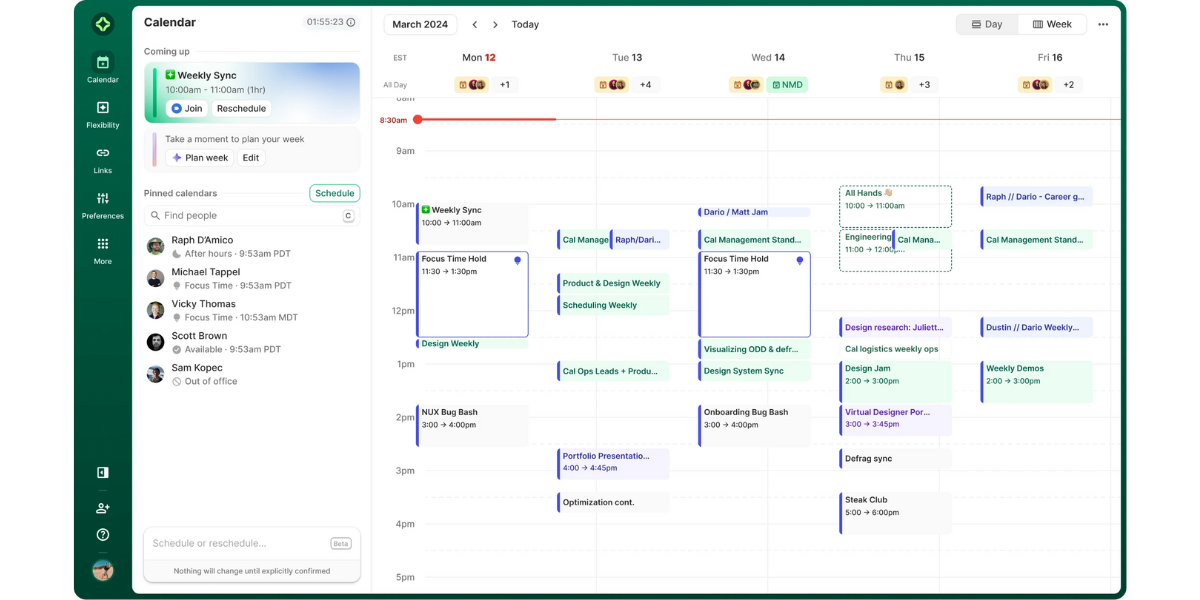Screen dimensions: 1200x600
Task: Select the Links icon in sidebar
Action: pos(102,153)
